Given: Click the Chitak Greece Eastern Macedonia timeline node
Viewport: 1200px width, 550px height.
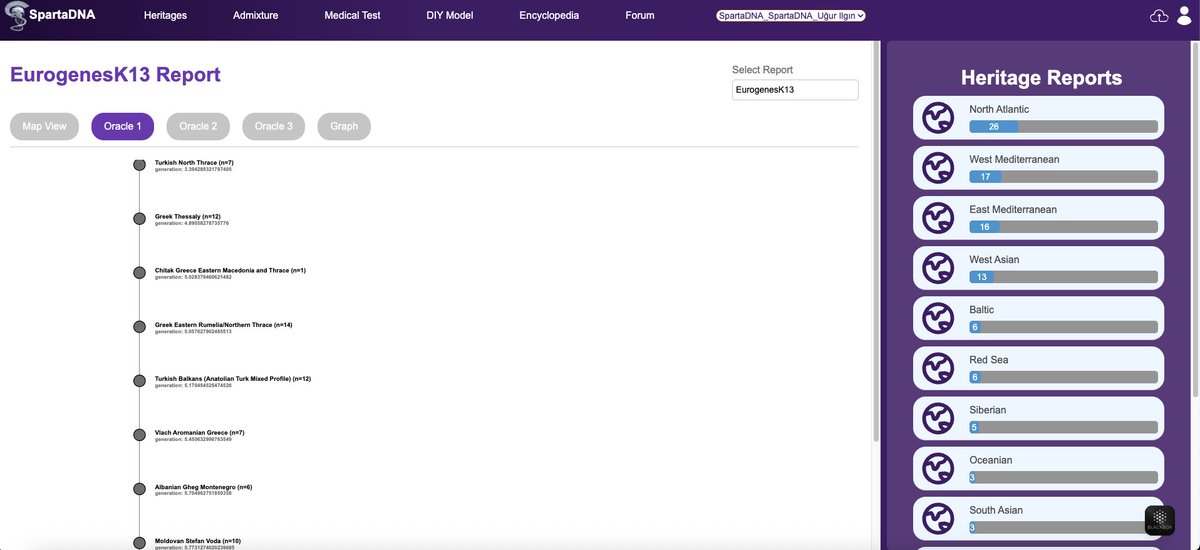Looking at the screenshot, I should [x=139, y=272].
